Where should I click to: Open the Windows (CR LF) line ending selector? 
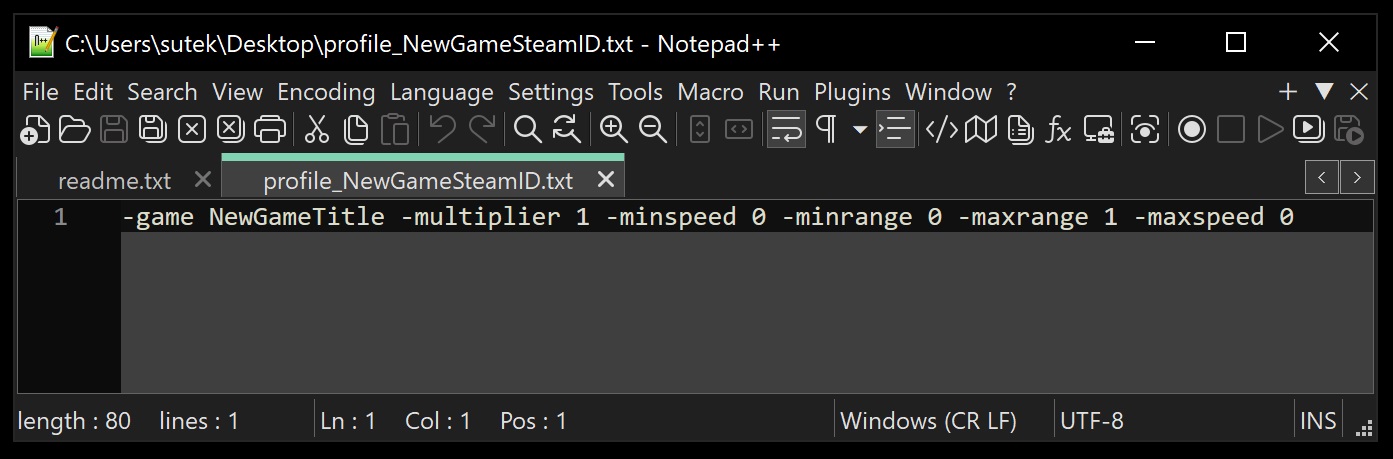tap(928, 421)
